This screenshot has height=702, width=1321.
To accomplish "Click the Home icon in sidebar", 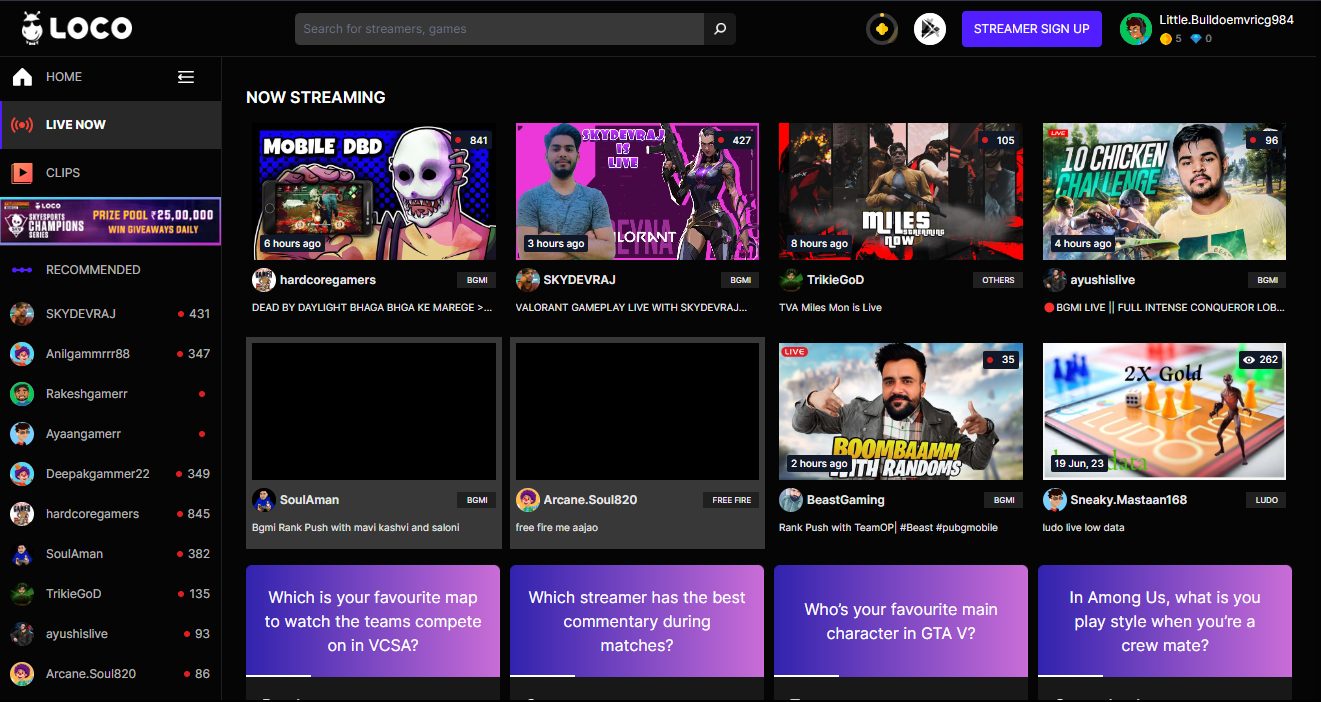I will click(22, 77).
